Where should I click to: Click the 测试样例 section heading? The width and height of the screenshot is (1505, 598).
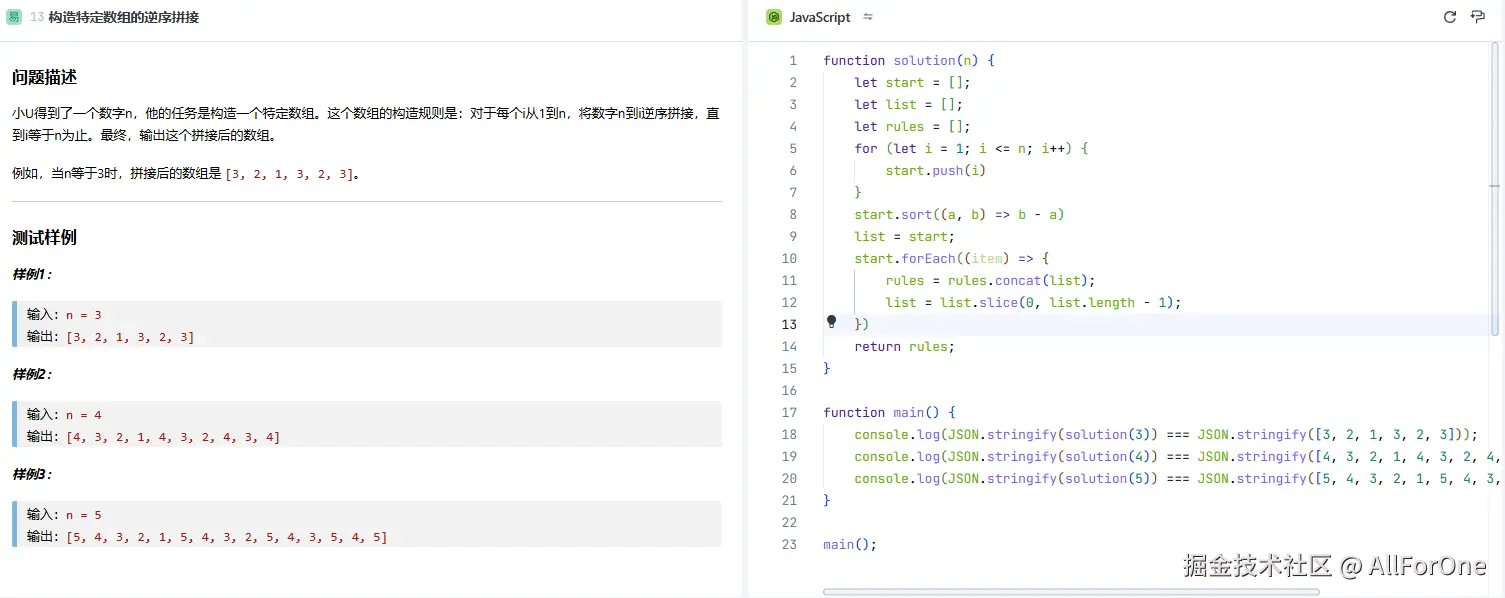tap(44, 237)
